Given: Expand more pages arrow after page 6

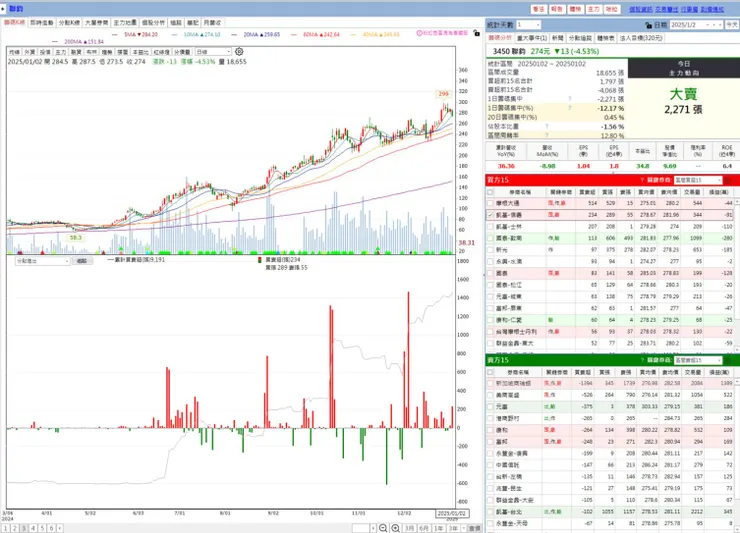Looking at the screenshot, I should pos(60,528).
